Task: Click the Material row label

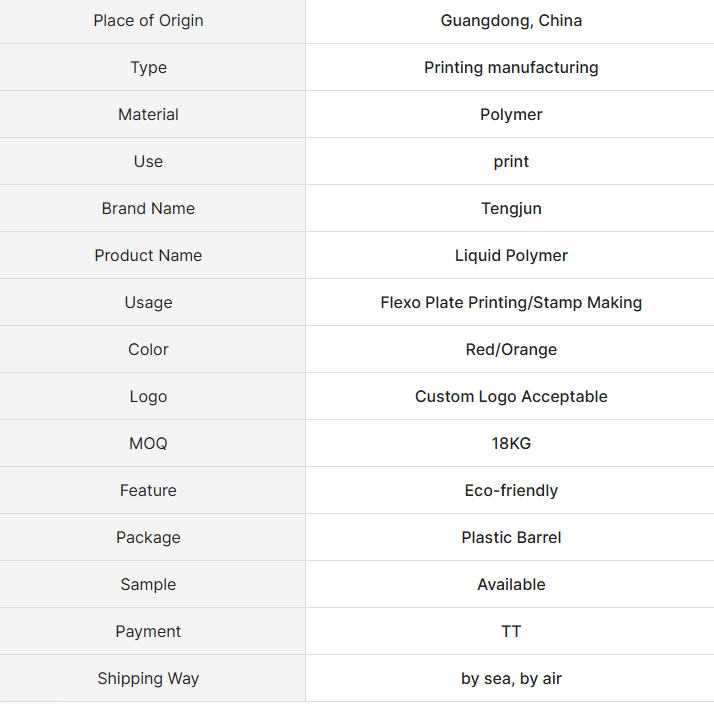Action: 148,115
